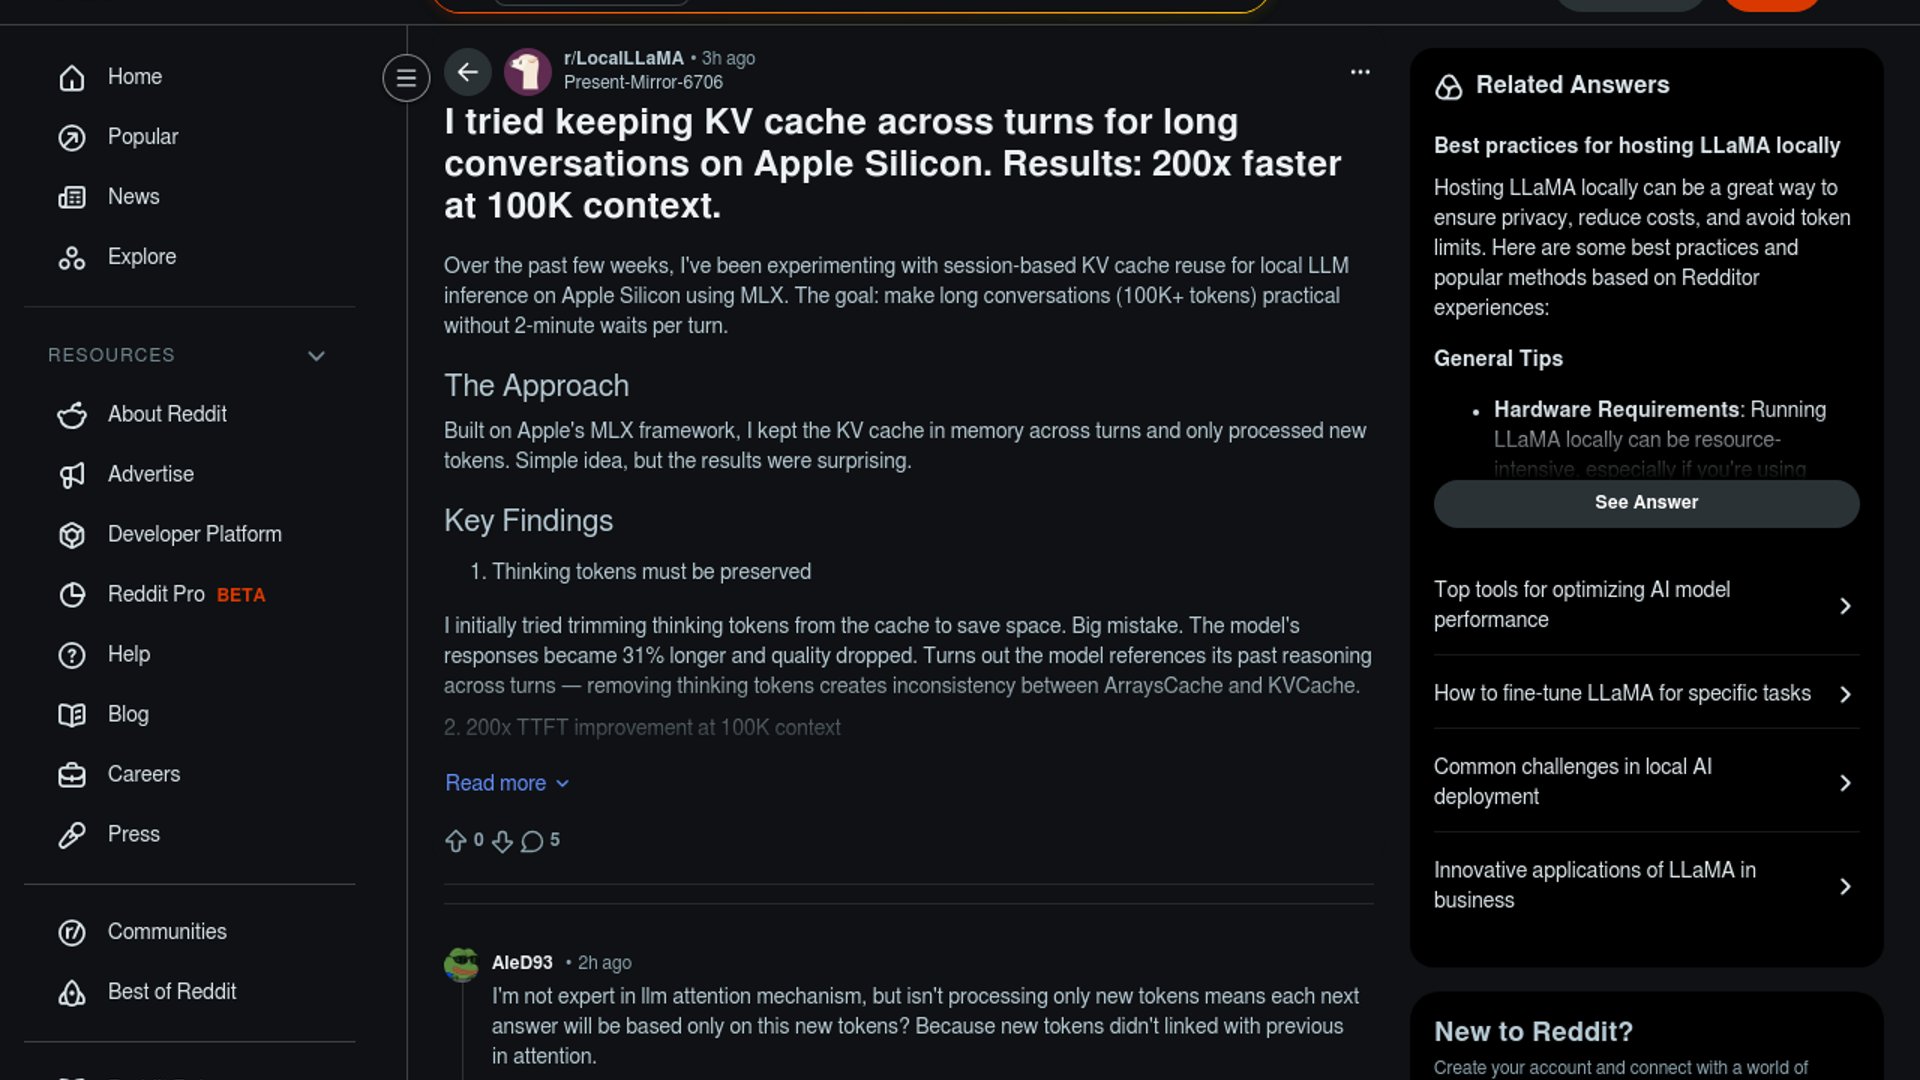1920x1080 pixels.
Task: Collapse the left navigation sidebar
Action: 406,78
